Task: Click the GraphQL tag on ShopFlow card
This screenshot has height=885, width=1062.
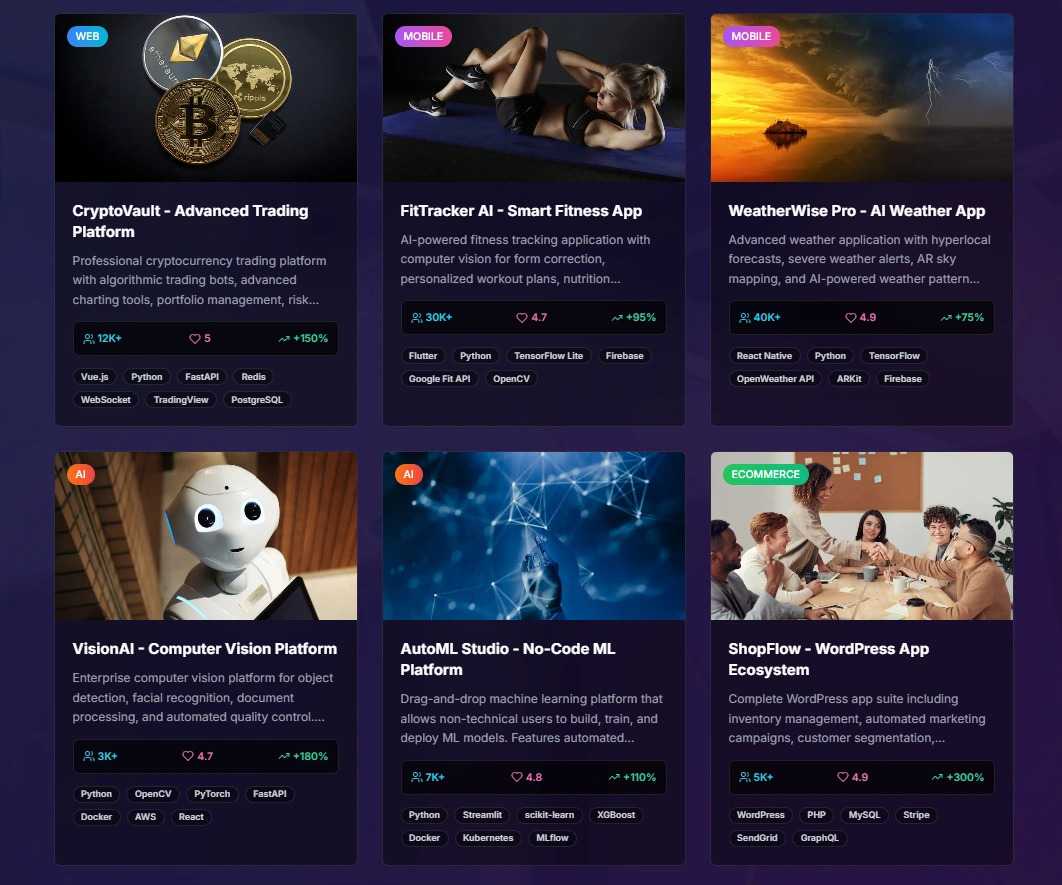Action: (x=820, y=838)
